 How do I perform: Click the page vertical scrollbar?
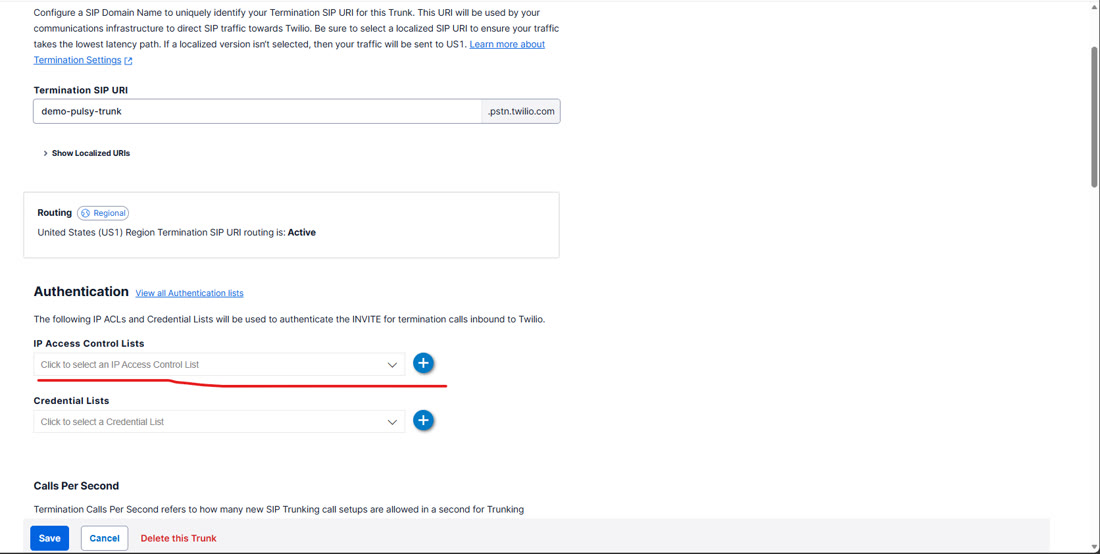1094,118
